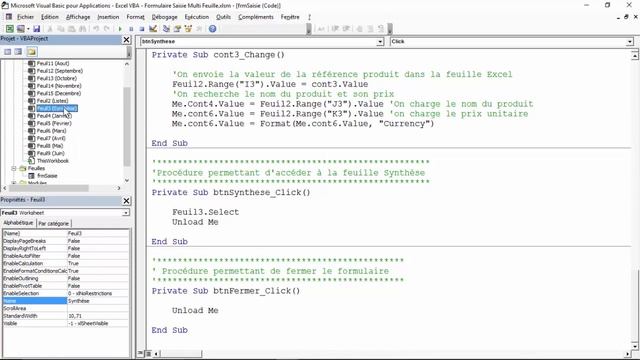The image size is (640, 360).
Task: Open Object Browser toolbar icon
Action: [188, 29]
